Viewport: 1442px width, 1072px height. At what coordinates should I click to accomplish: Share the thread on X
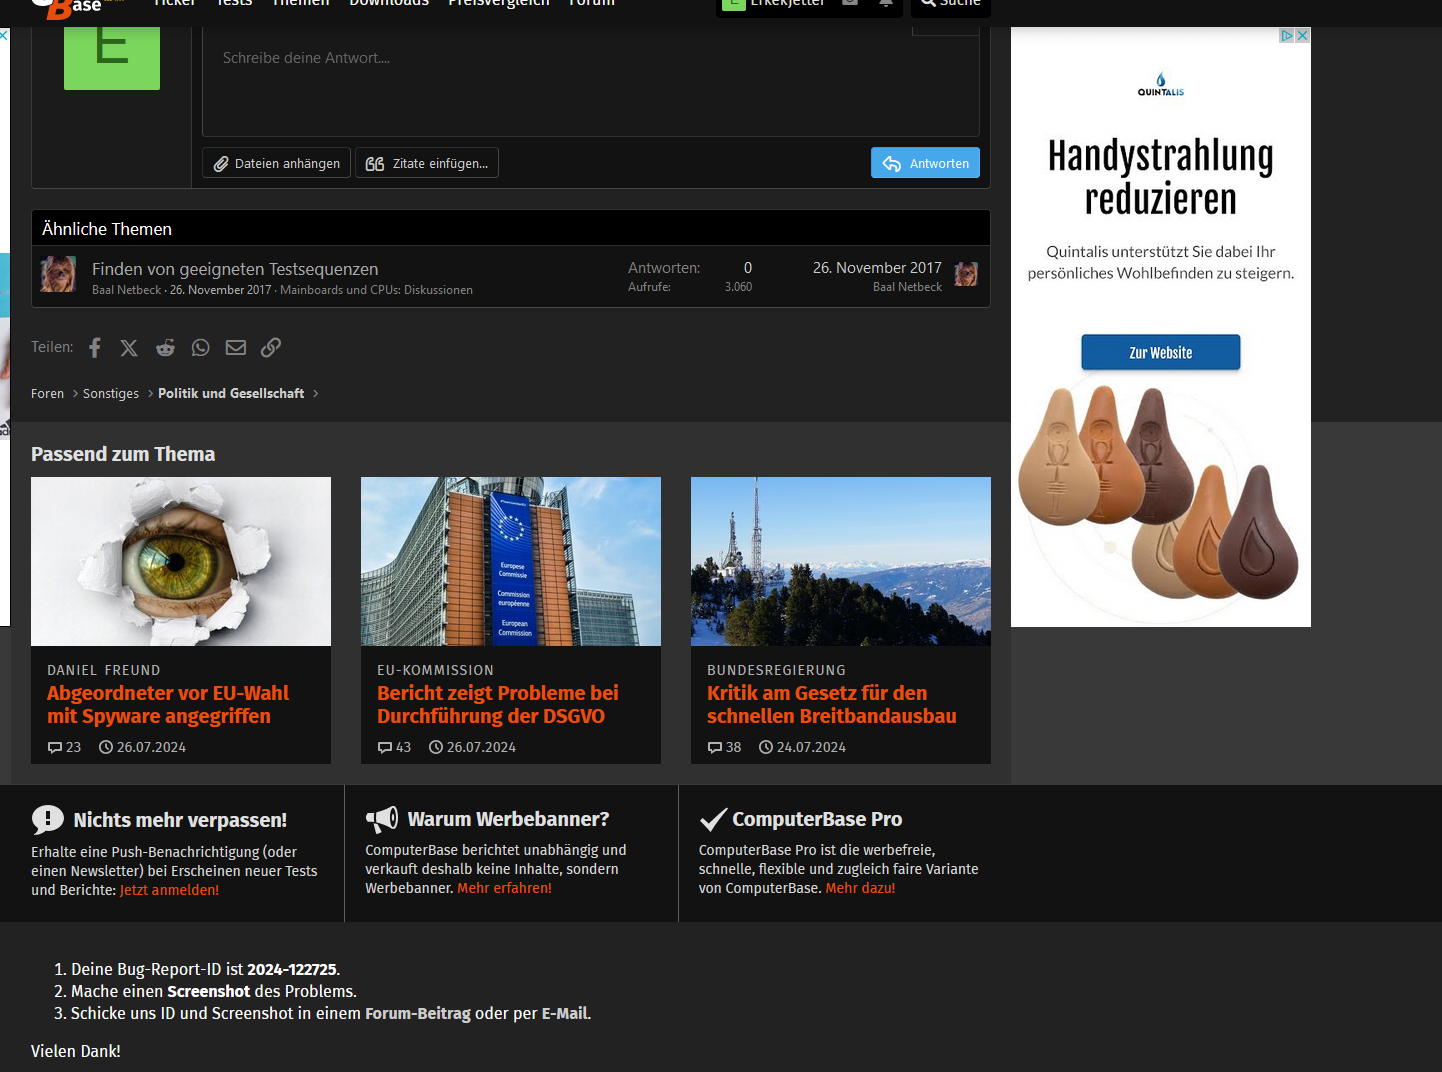(129, 347)
